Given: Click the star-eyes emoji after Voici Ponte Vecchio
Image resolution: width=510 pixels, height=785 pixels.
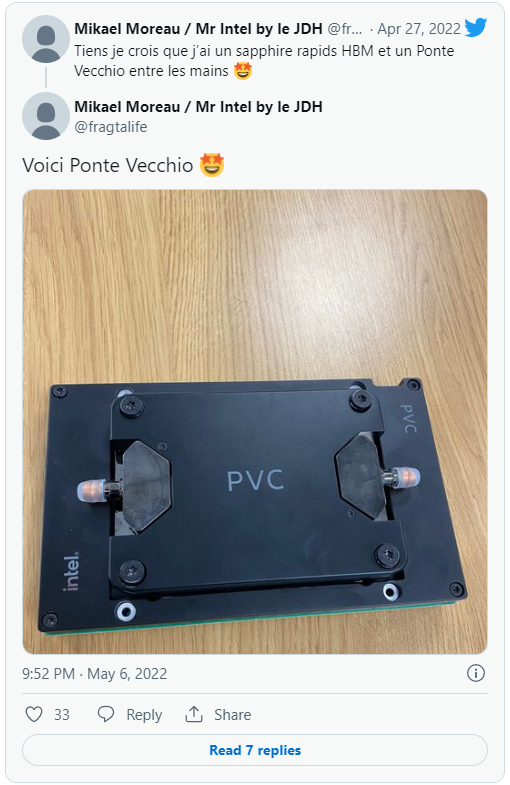Looking at the screenshot, I should (x=212, y=165).
